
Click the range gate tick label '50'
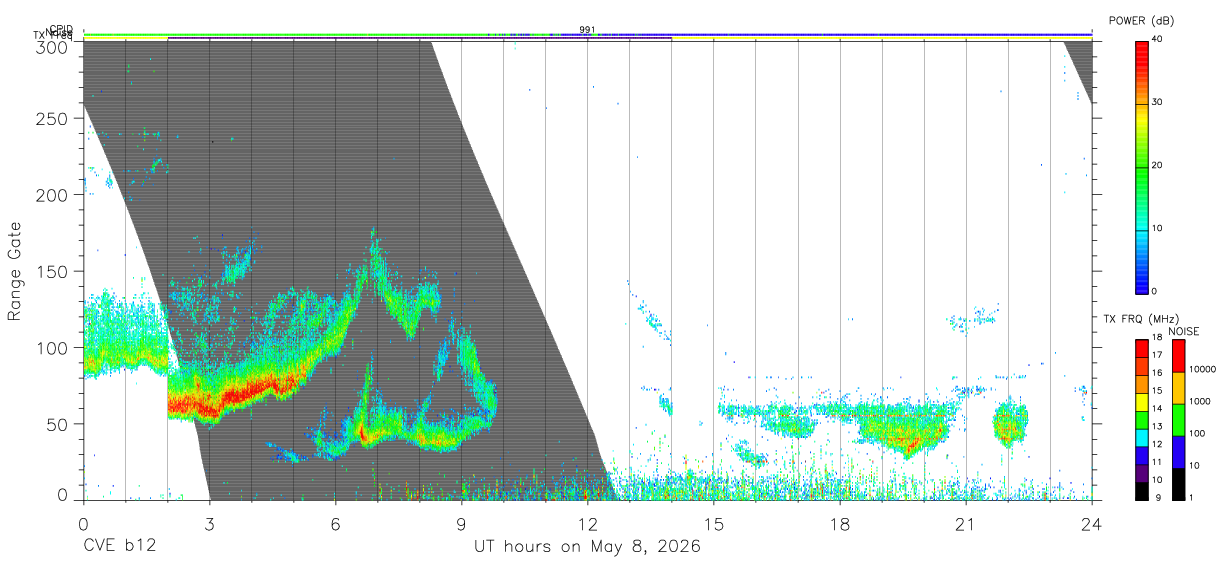[x=56, y=423]
